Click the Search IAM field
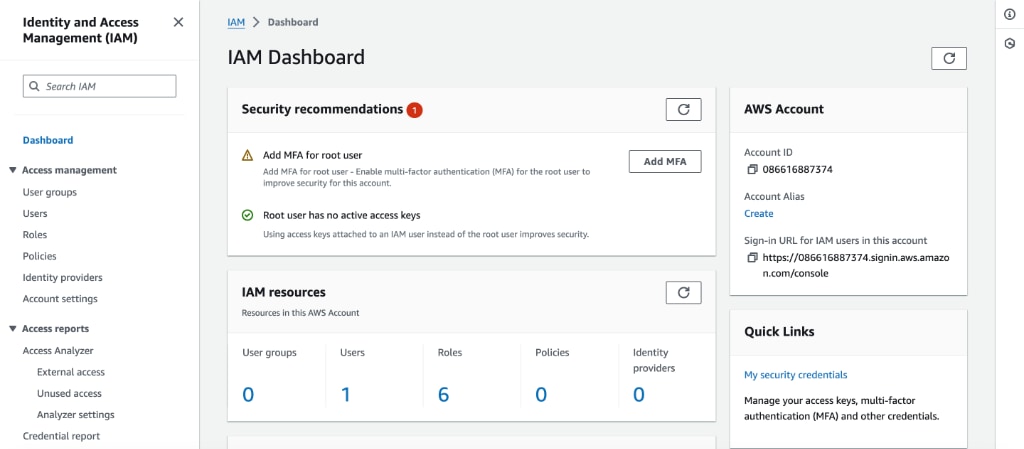The width and height of the screenshot is (1024, 449). pos(99,86)
